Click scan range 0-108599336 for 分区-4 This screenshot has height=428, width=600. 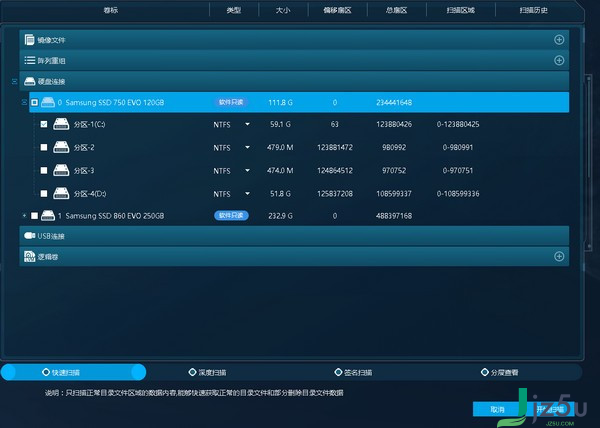458,194
